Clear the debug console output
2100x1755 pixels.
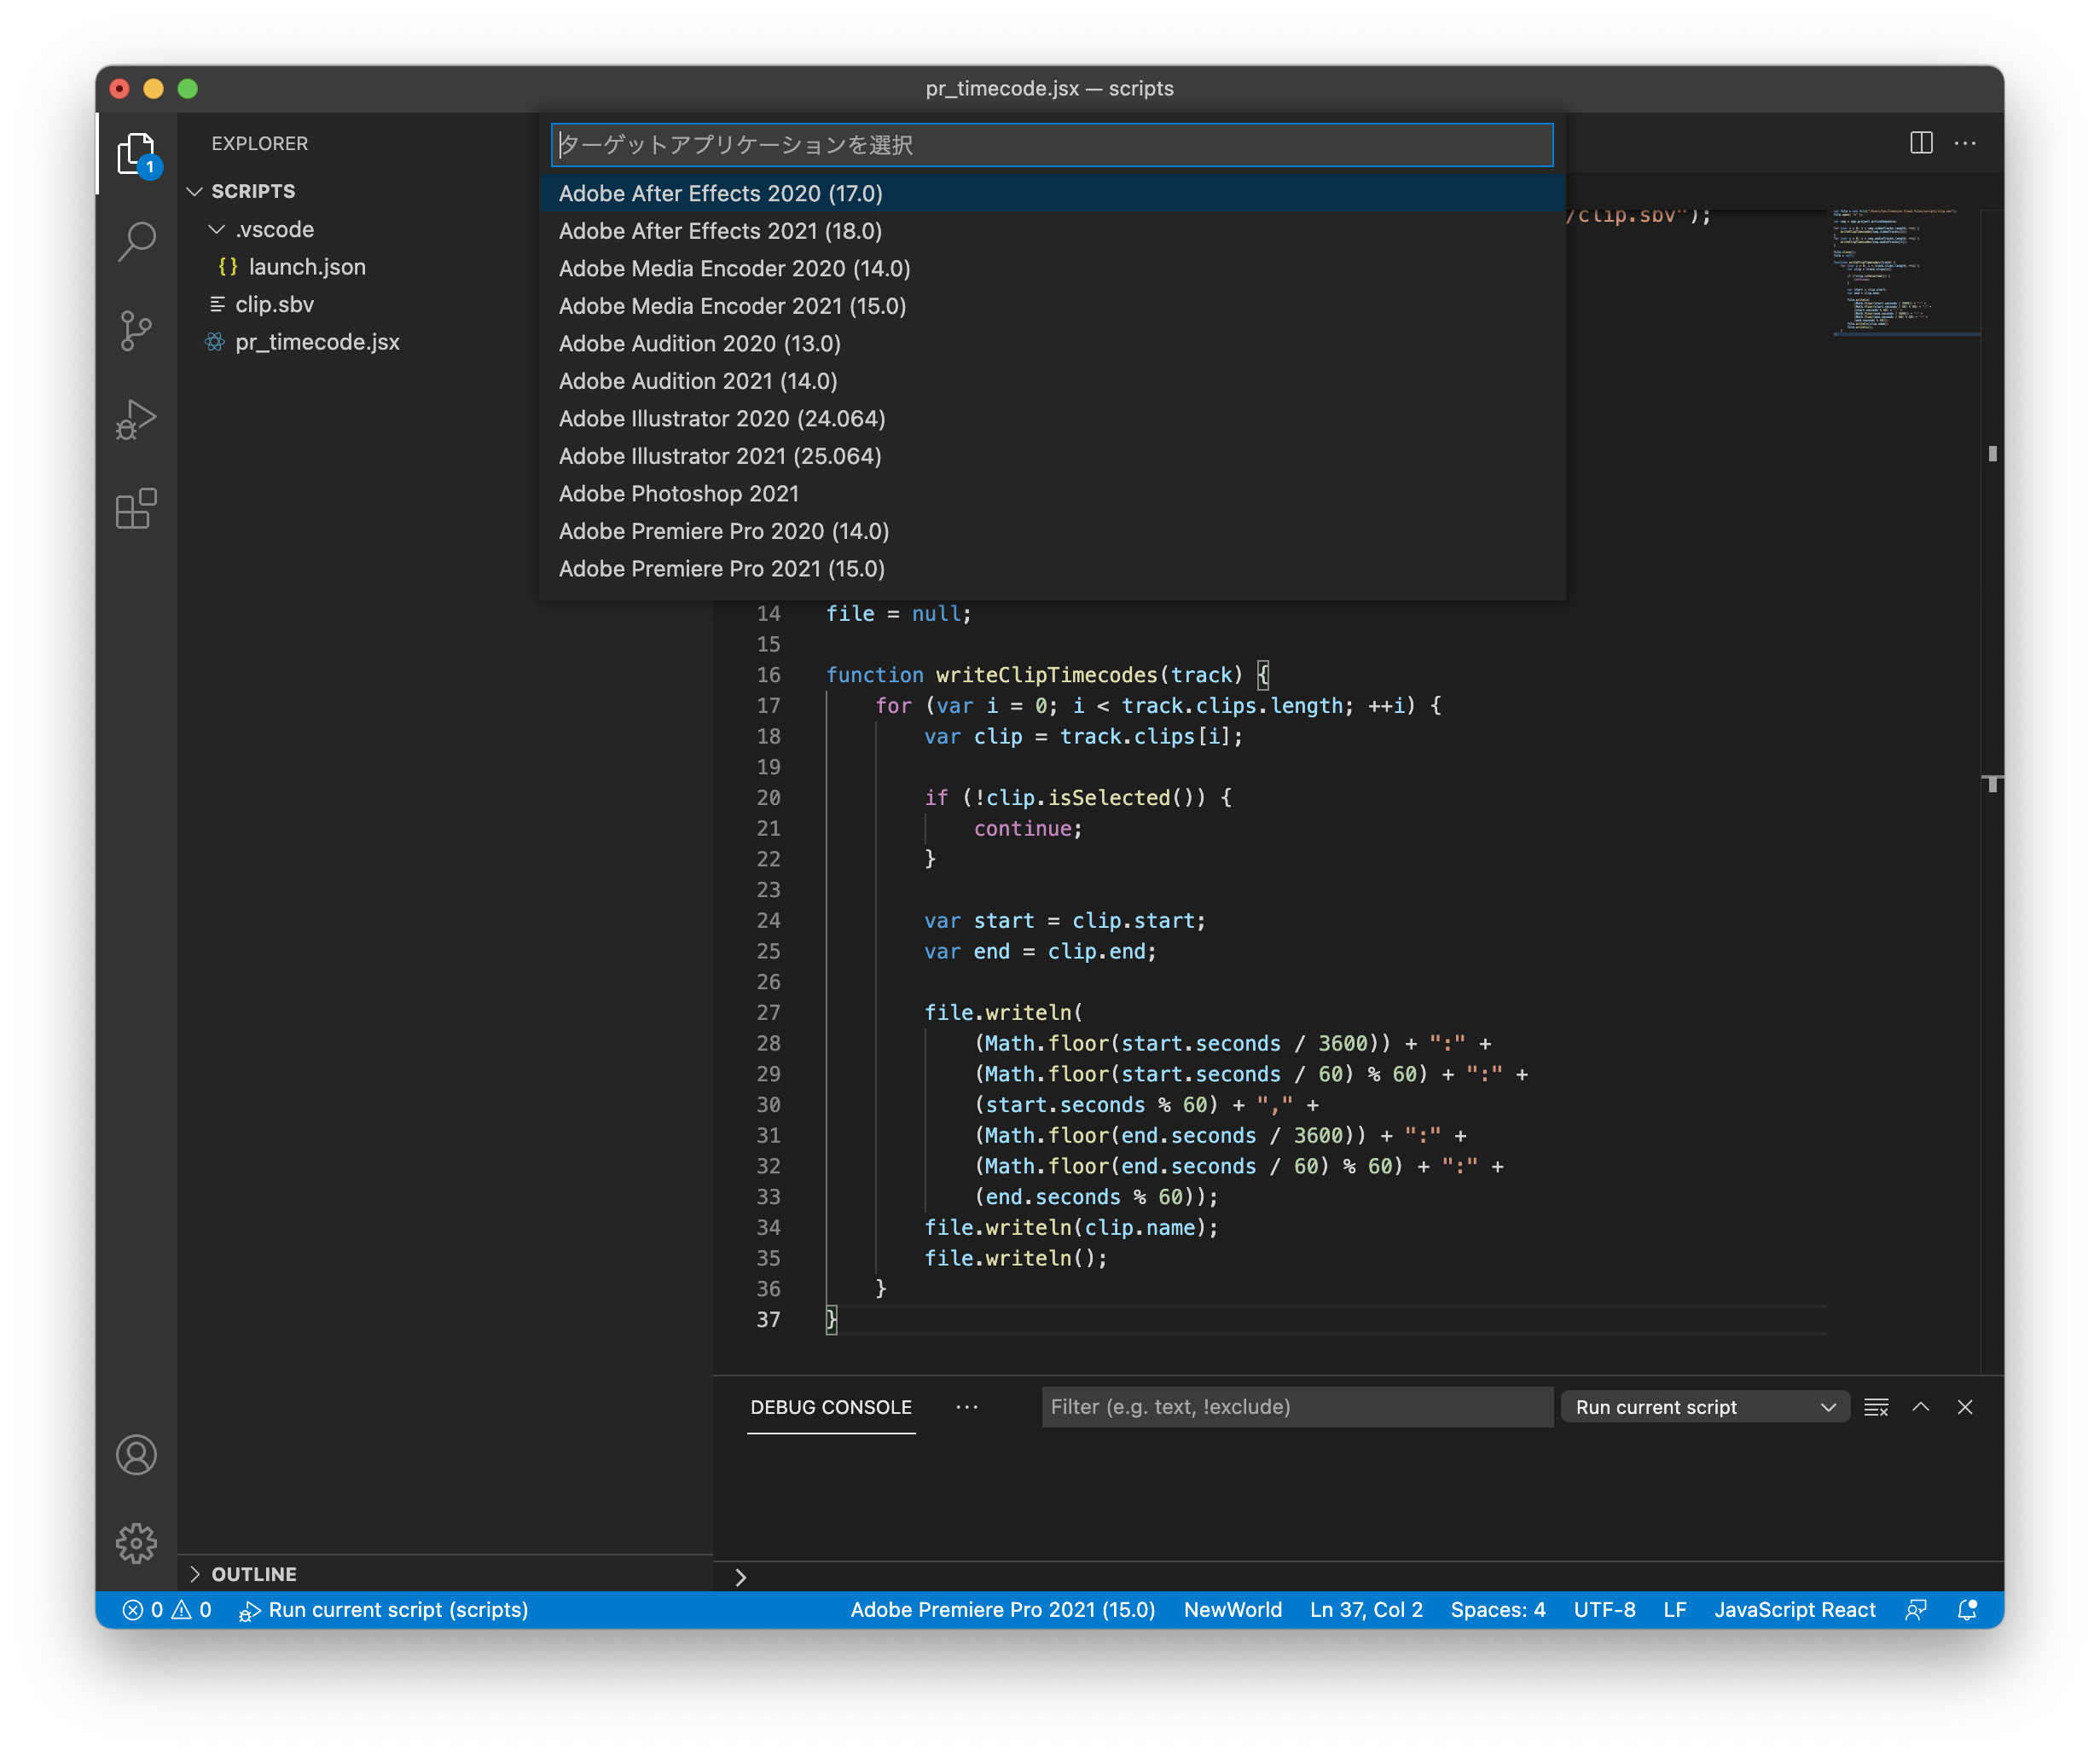click(x=1876, y=1407)
